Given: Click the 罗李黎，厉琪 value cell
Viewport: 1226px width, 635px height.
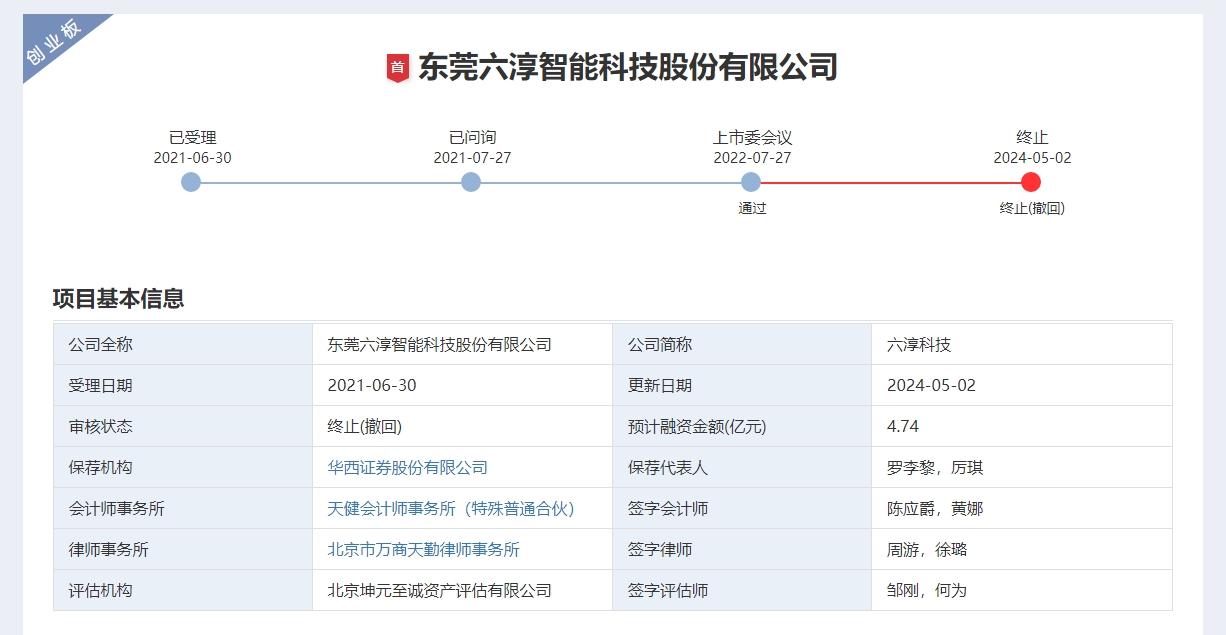Looking at the screenshot, I should click(x=1021, y=467).
